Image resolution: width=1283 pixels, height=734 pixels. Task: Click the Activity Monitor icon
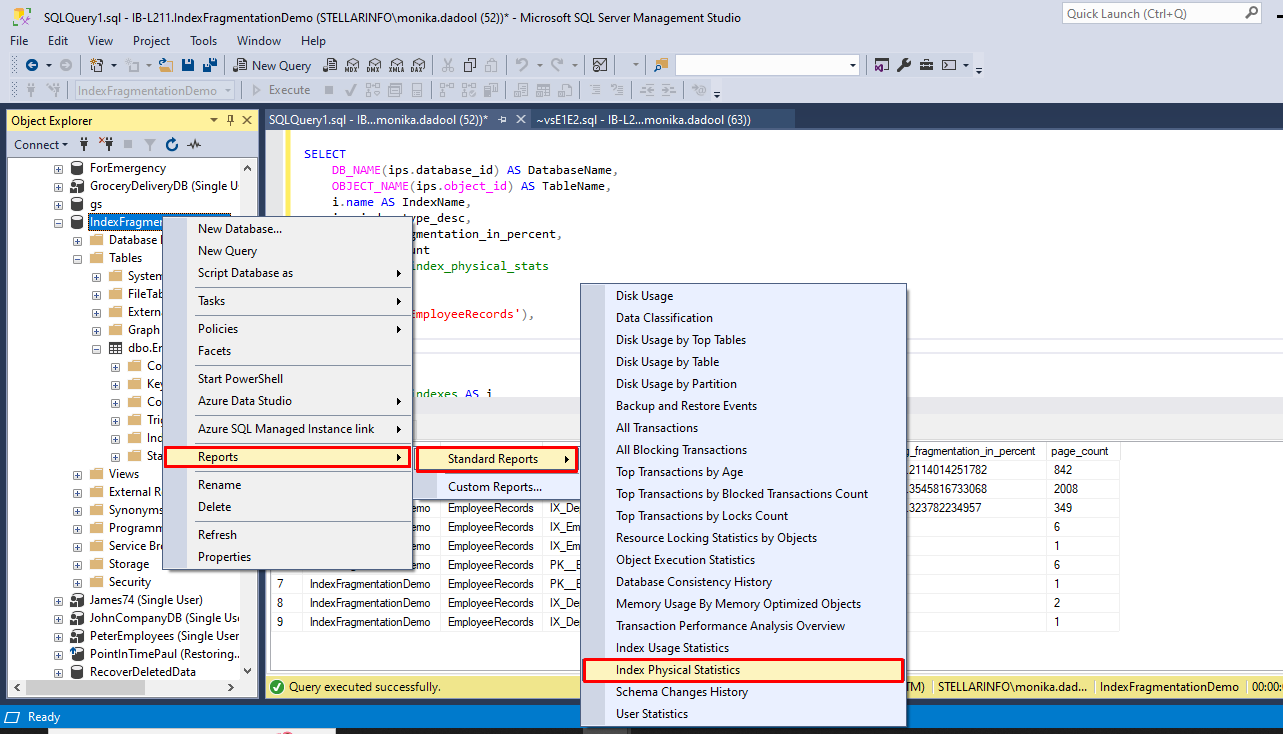click(600, 65)
